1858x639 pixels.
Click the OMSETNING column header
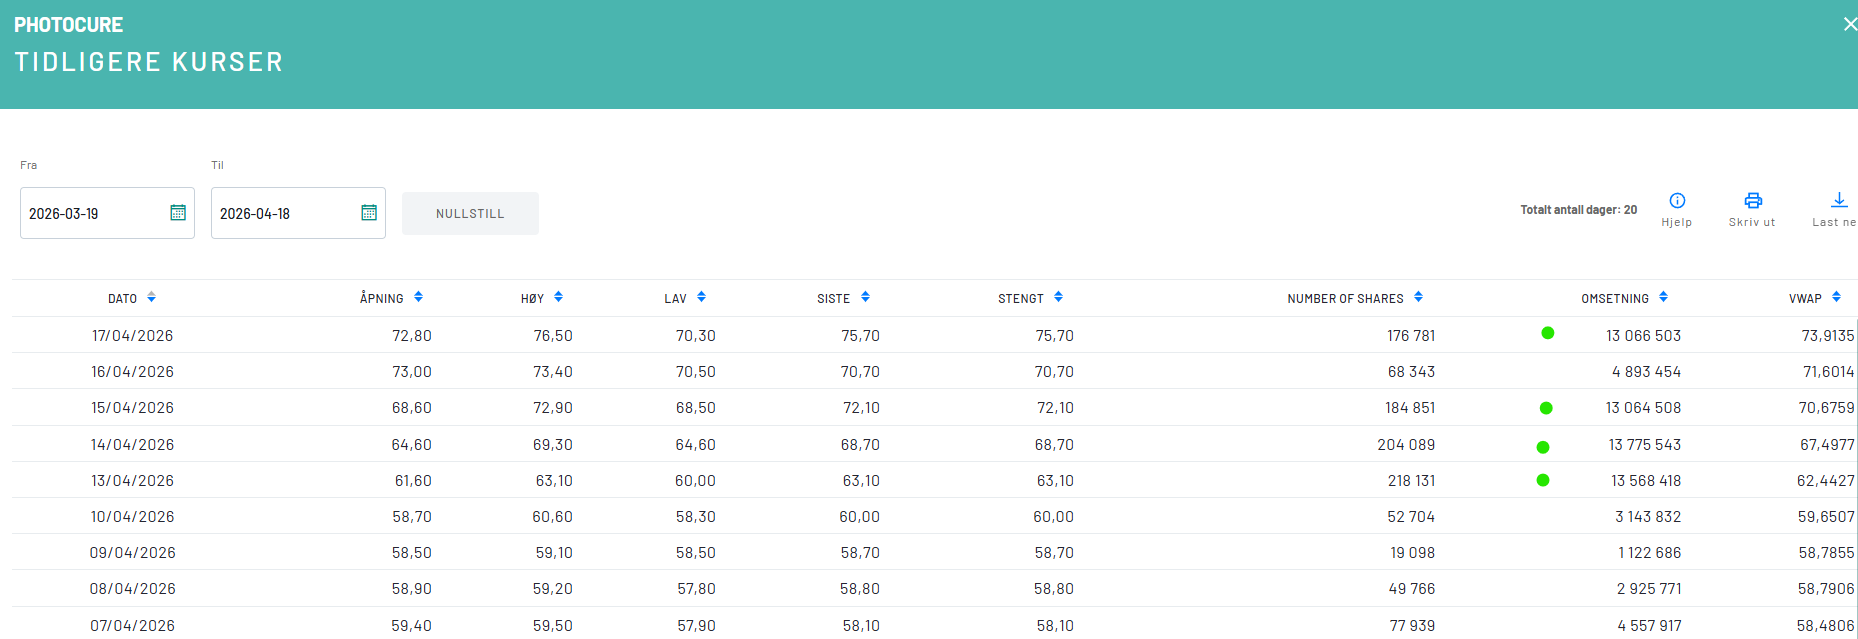(x=1614, y=299)
